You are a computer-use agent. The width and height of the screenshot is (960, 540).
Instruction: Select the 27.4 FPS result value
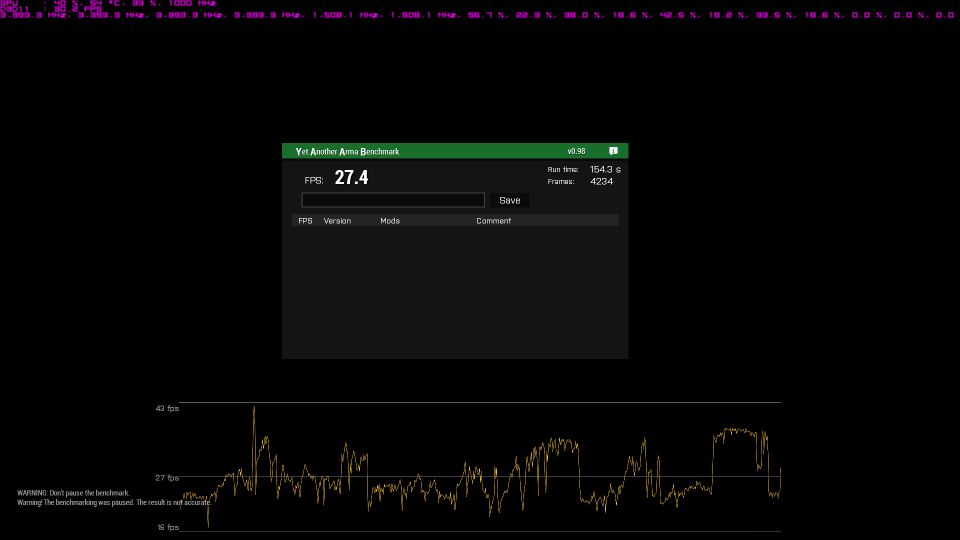[x=351, y=178]
